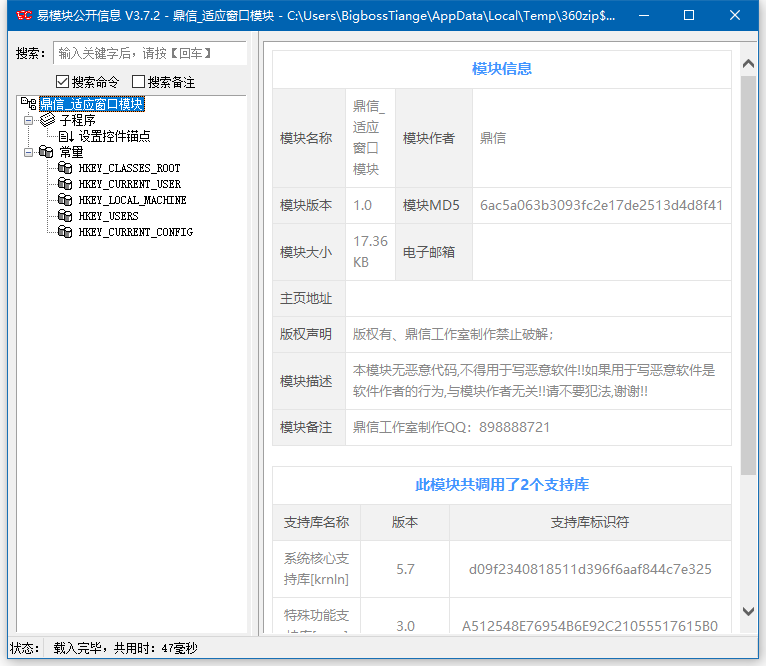Viewport: 766px width, 666px height.
Task: Click the 设置控件锚点 subroutine icon
Action: (x=66, y=136)
